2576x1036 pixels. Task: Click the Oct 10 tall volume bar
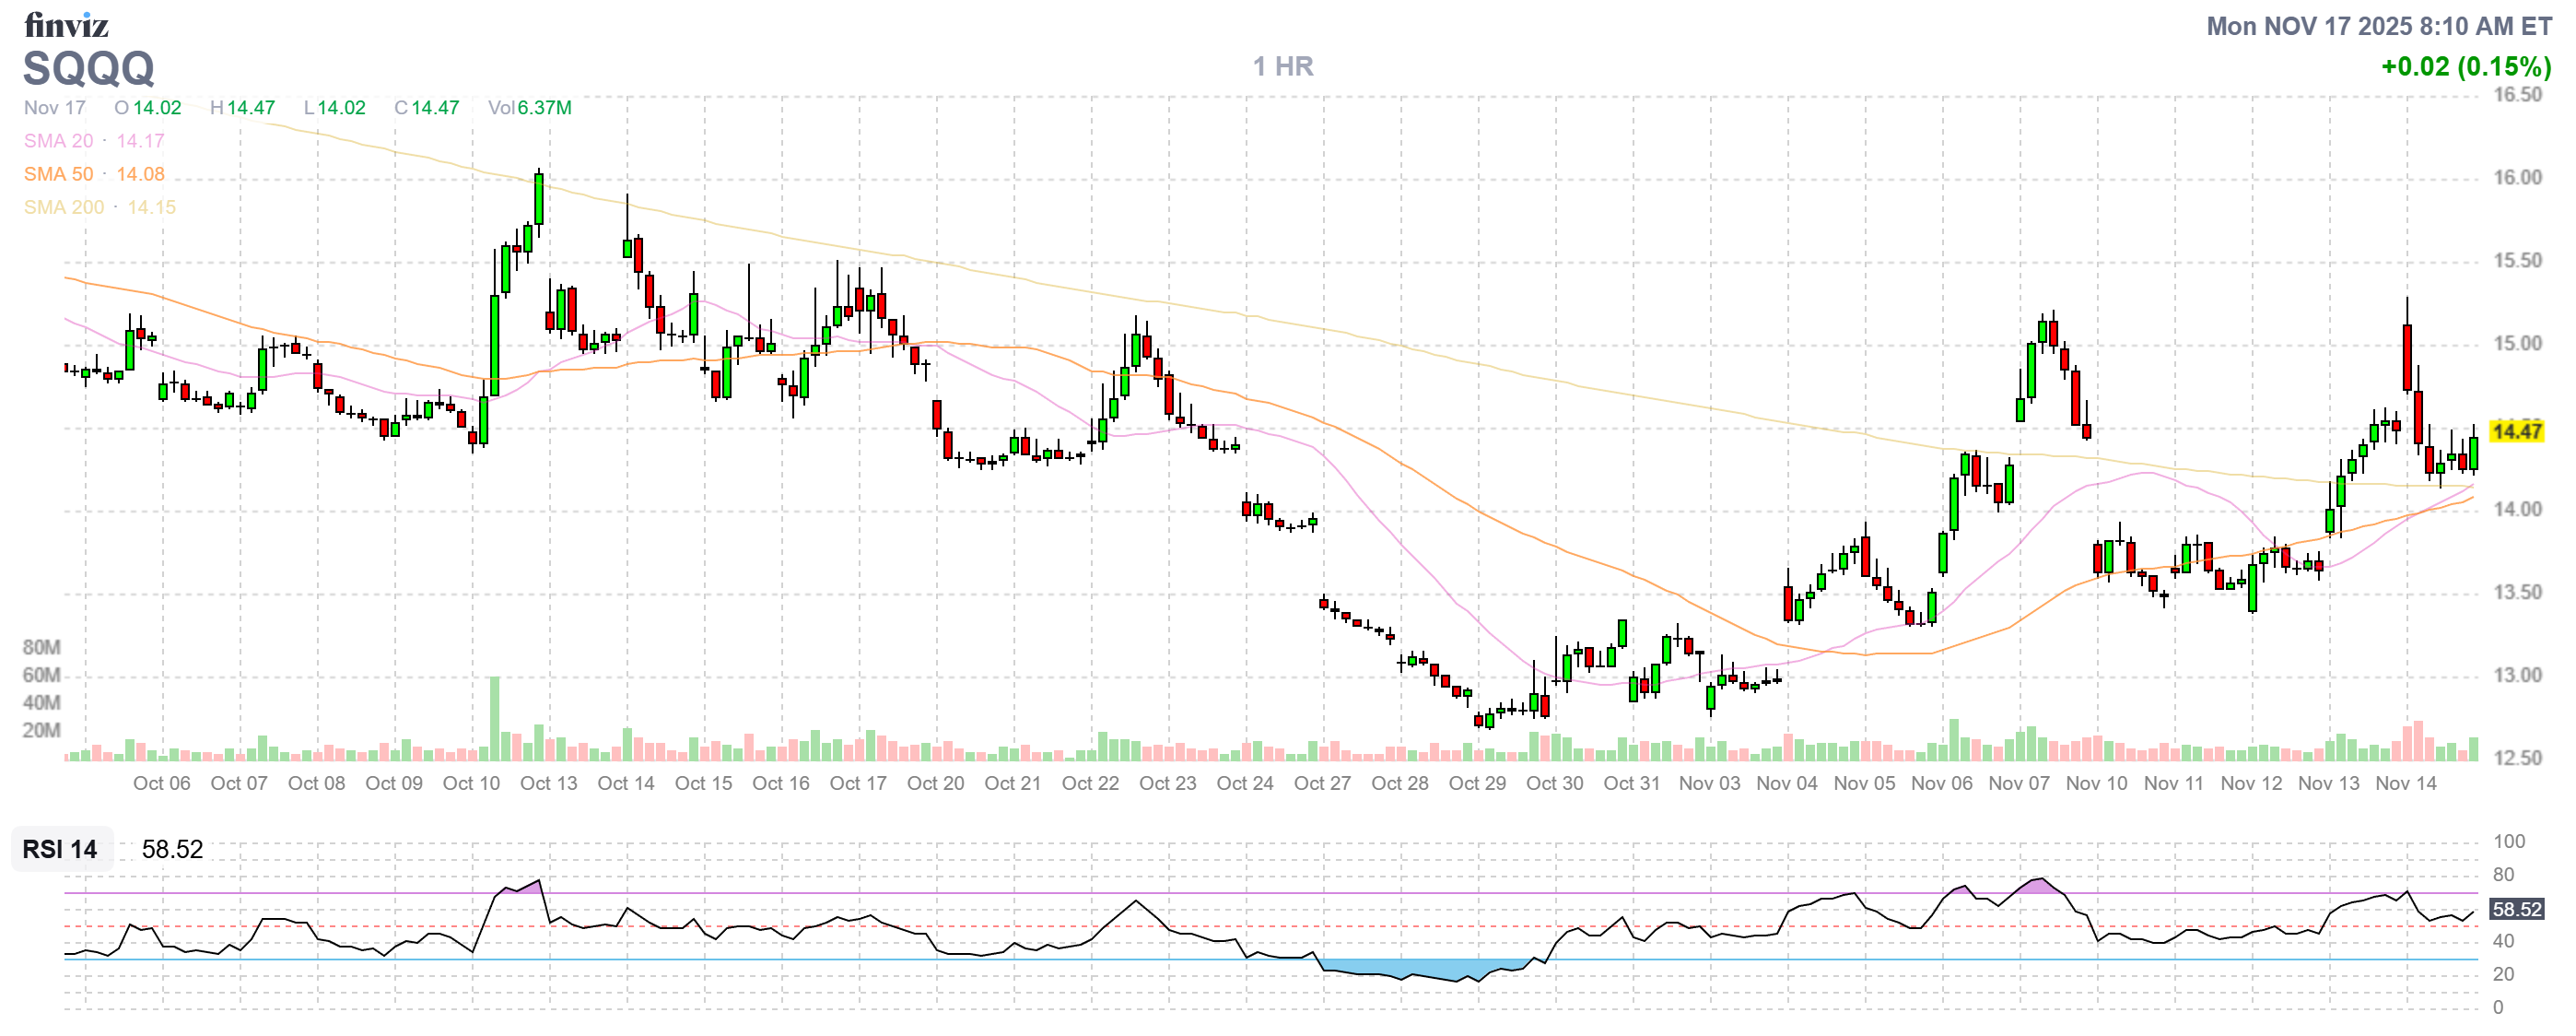coord(494,720)
